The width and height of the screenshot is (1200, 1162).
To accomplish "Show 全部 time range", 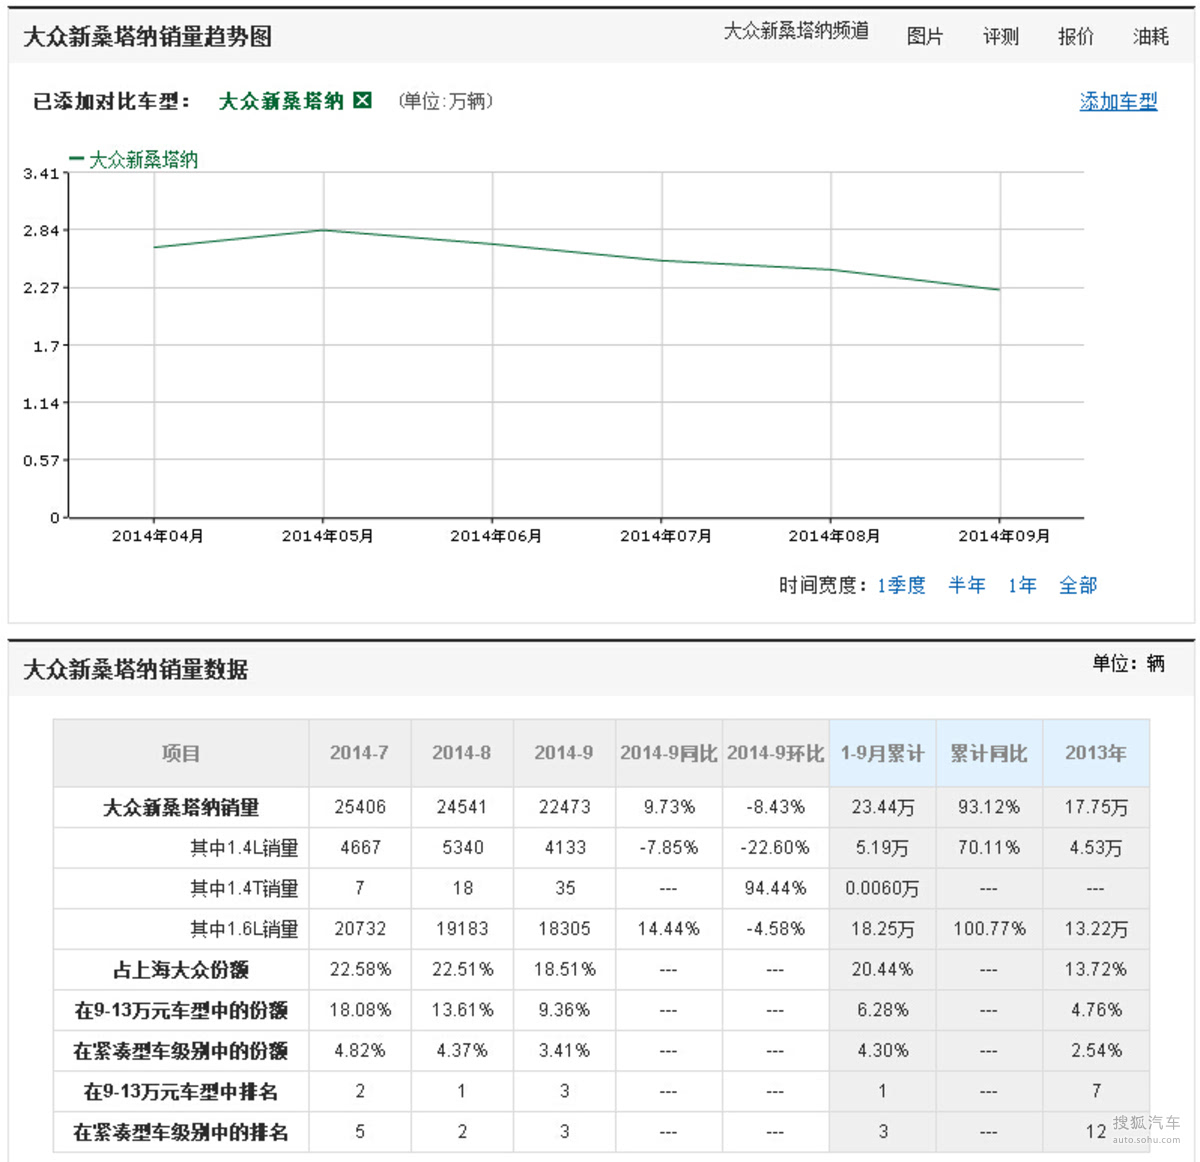I will [1078, 585].
